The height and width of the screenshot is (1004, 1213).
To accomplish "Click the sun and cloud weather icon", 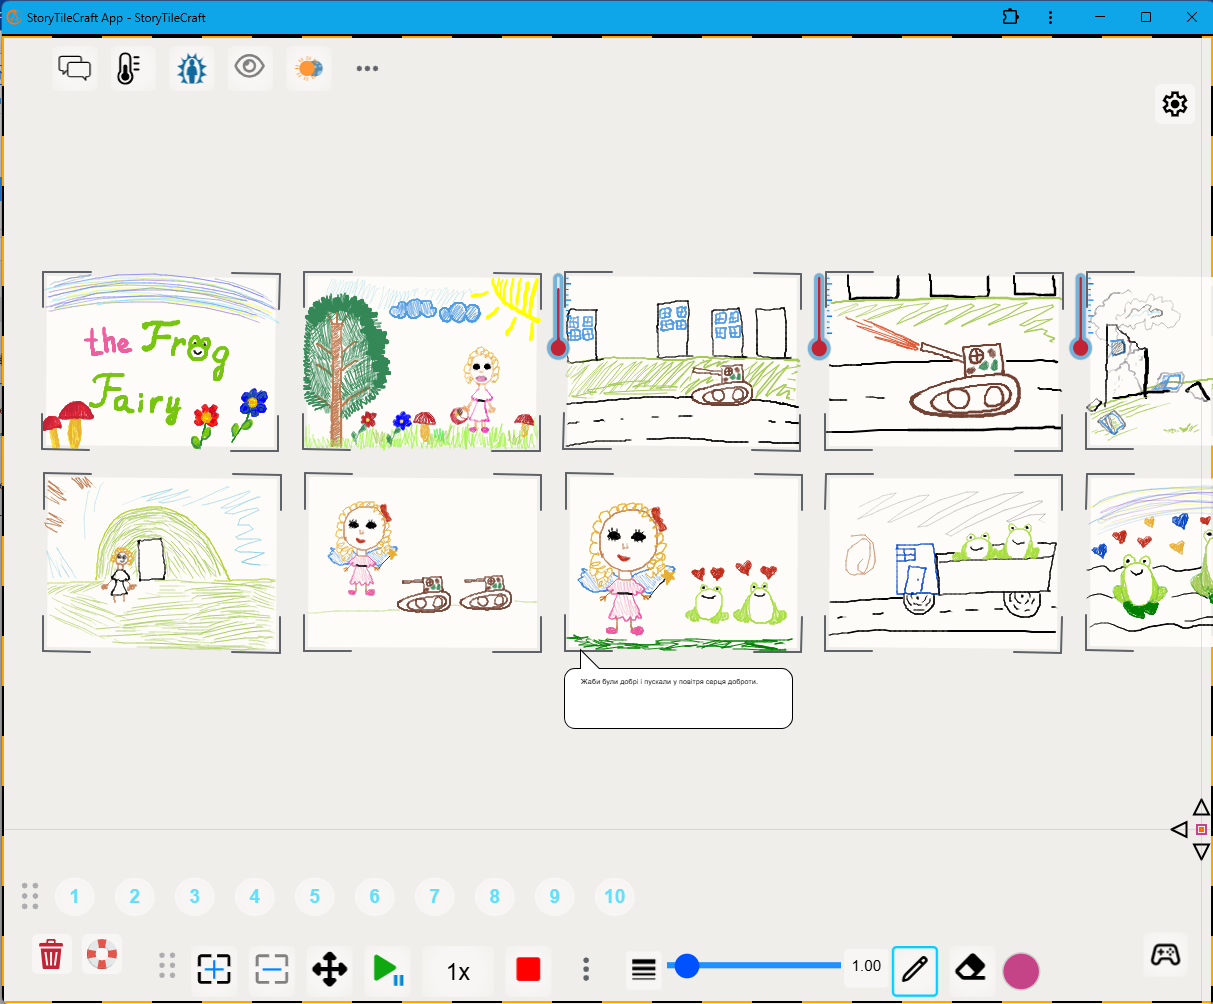I will click(308, 68).
